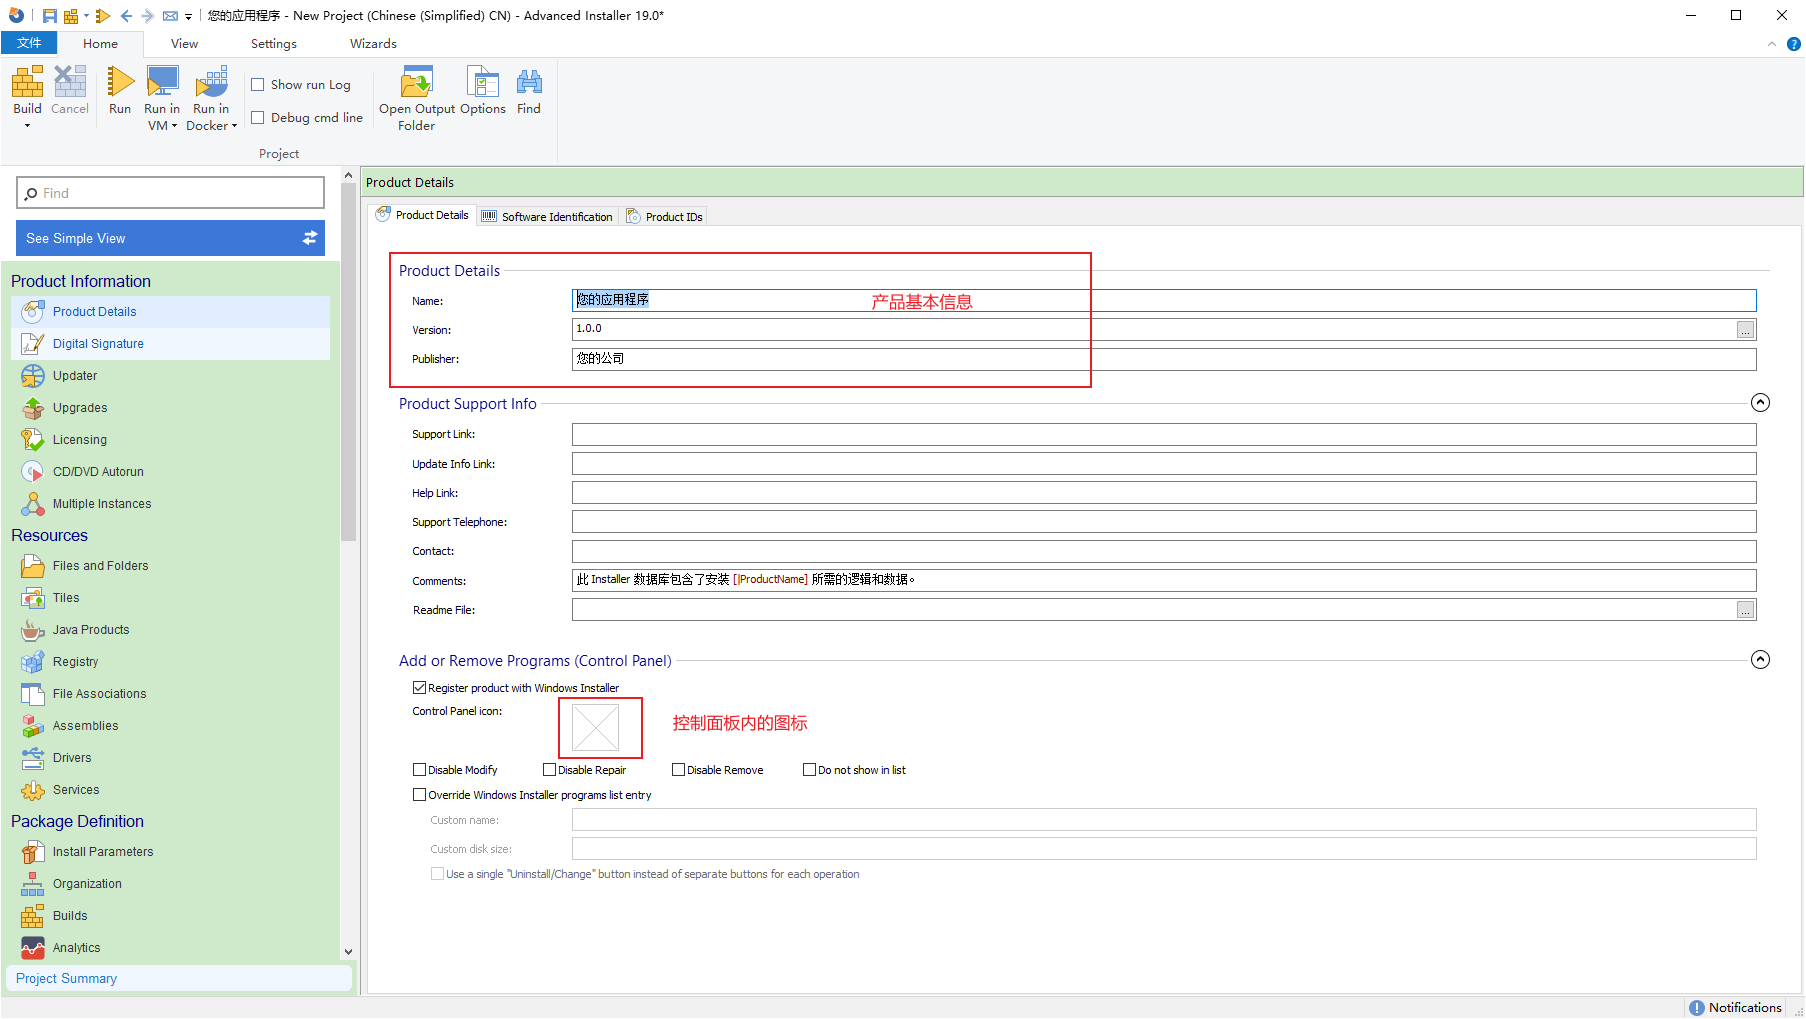The height and width of the screenshot is (1019, 1806).
Task: Collapse Add or Remove Programs section
Action: coord(1761,660)
